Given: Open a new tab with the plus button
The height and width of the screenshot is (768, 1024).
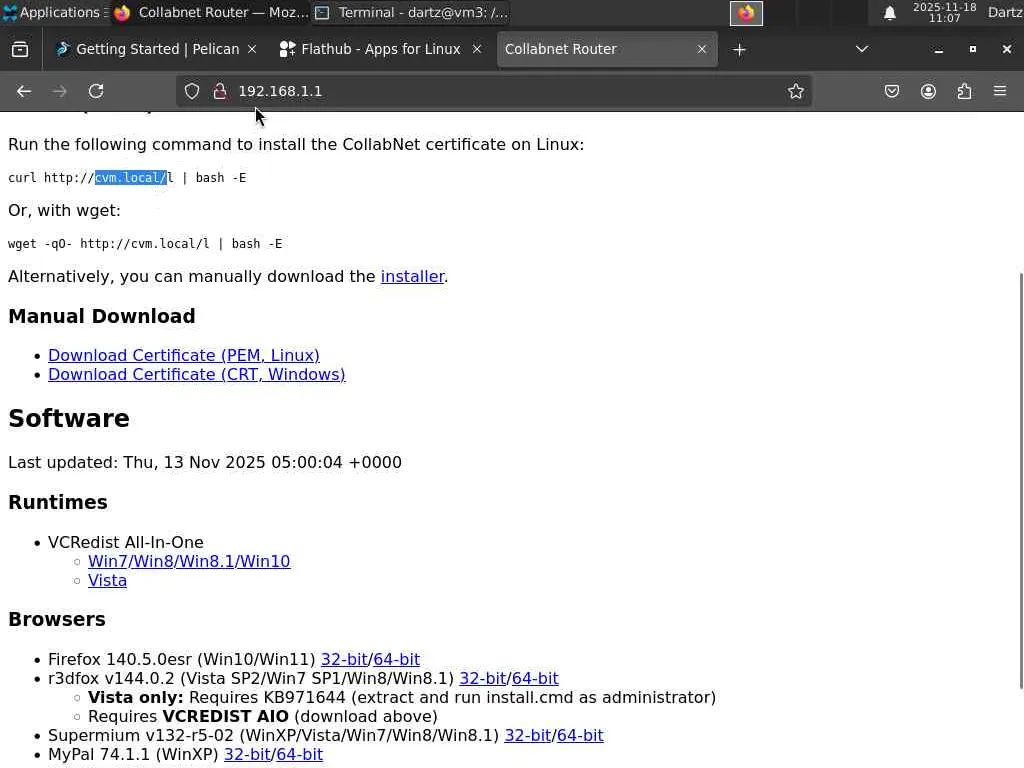Looking at the screenshot, I should 739,50.
